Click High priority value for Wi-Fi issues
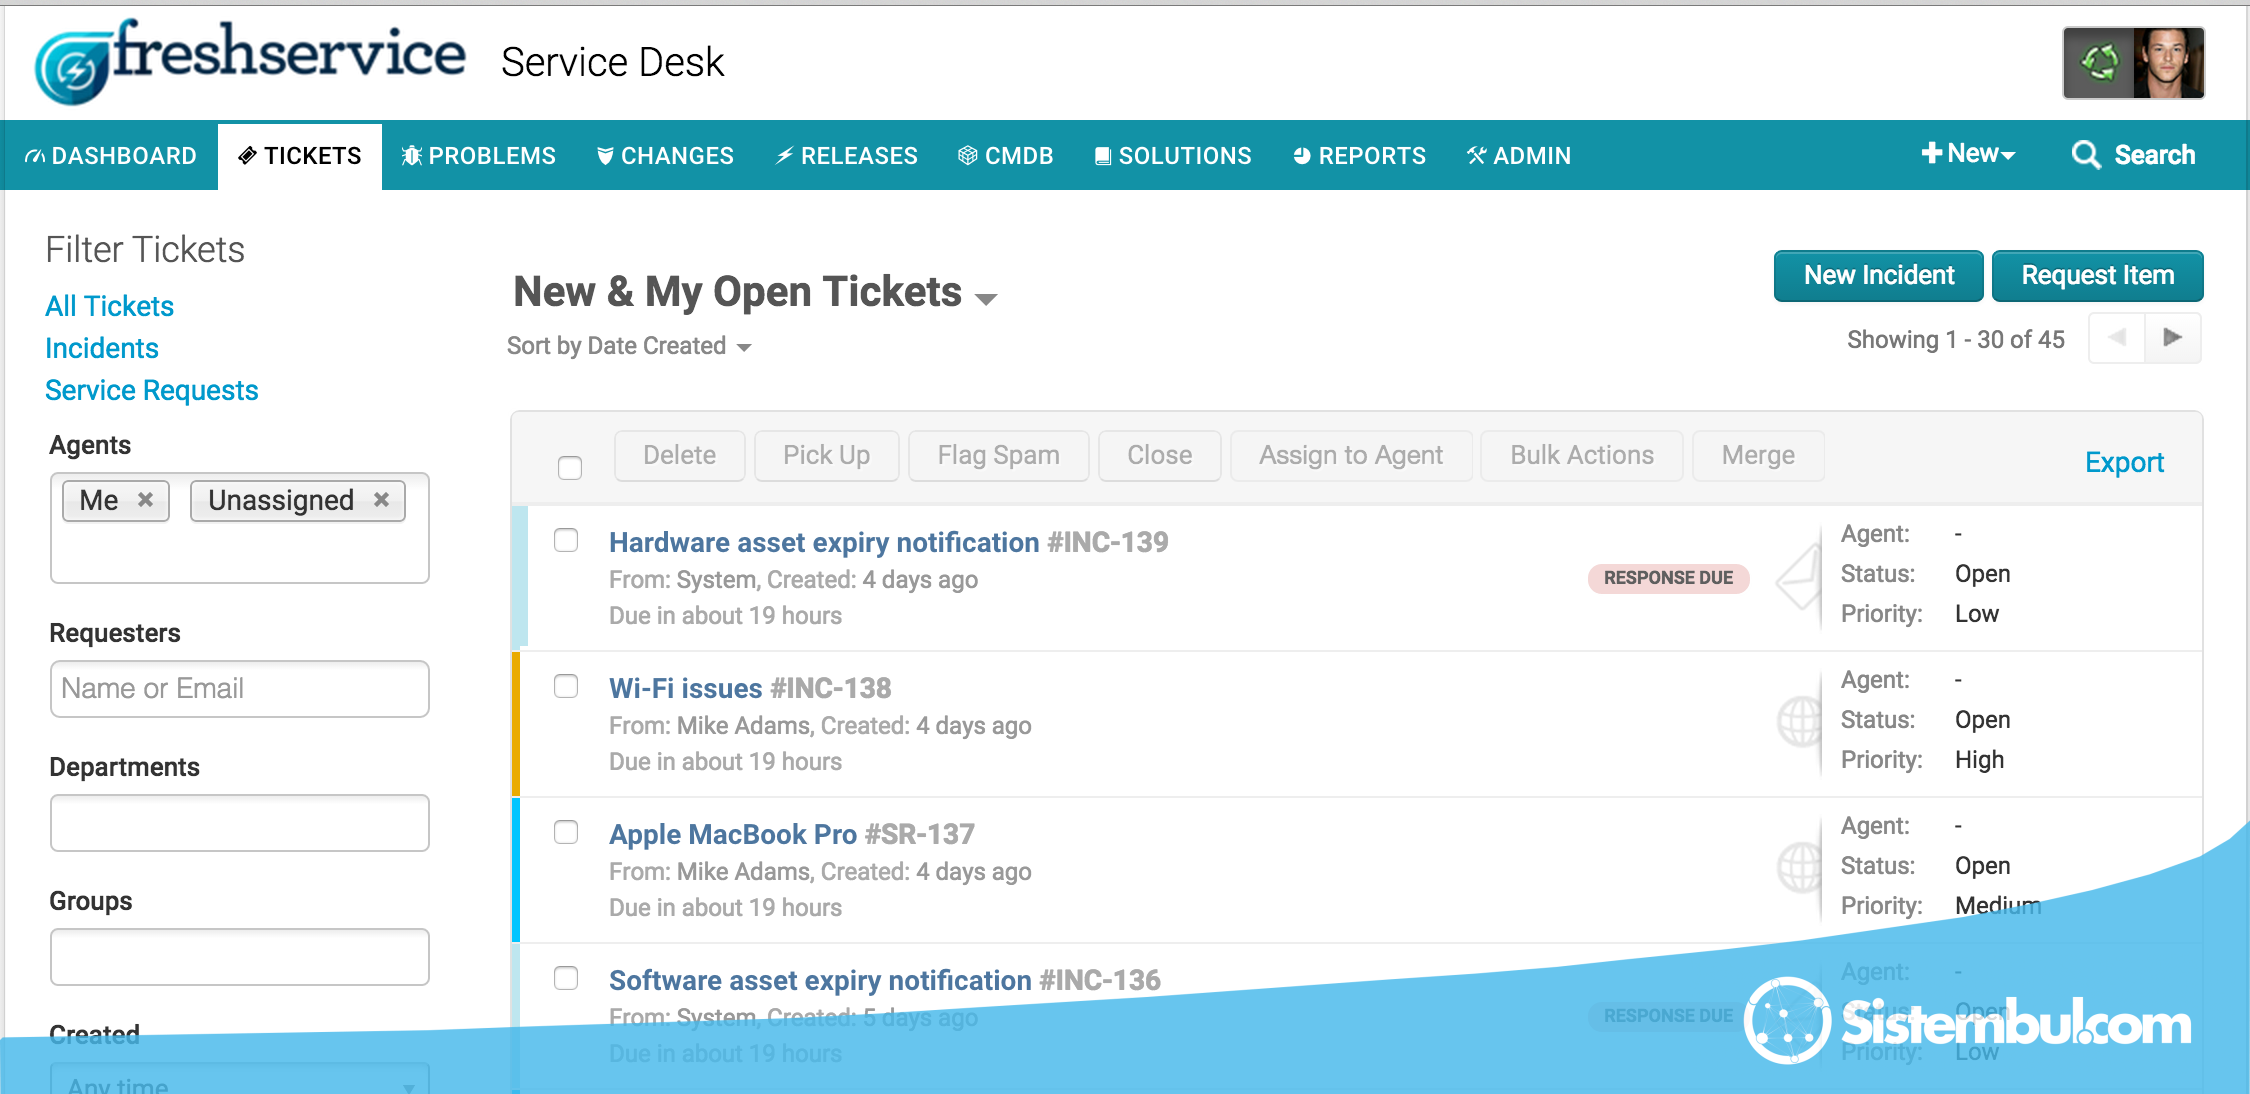The image size is (2250, 1094). [1979, 760]
